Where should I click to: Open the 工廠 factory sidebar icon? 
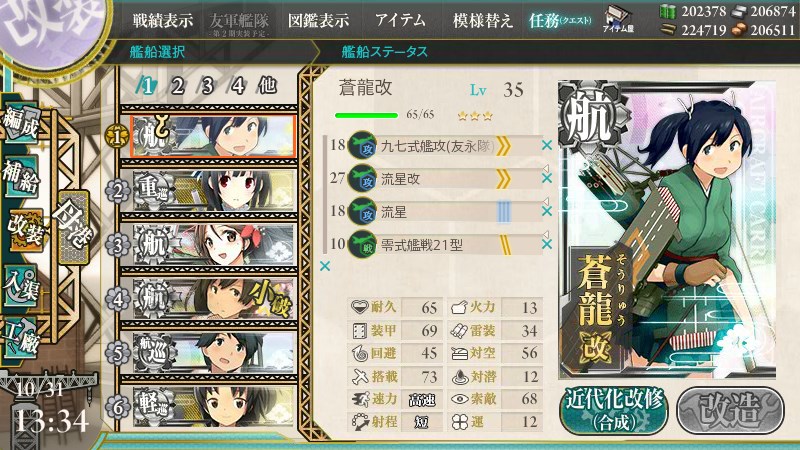[21, 337]
